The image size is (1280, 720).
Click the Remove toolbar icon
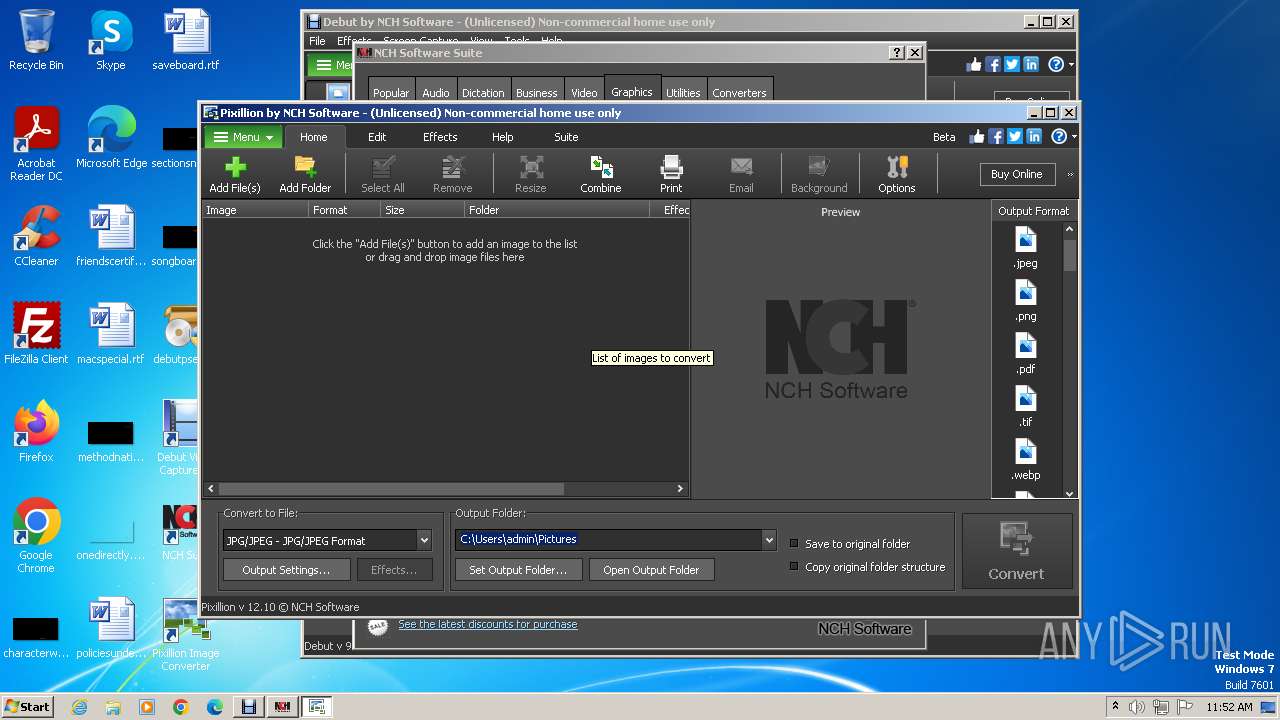click(452, 175)
